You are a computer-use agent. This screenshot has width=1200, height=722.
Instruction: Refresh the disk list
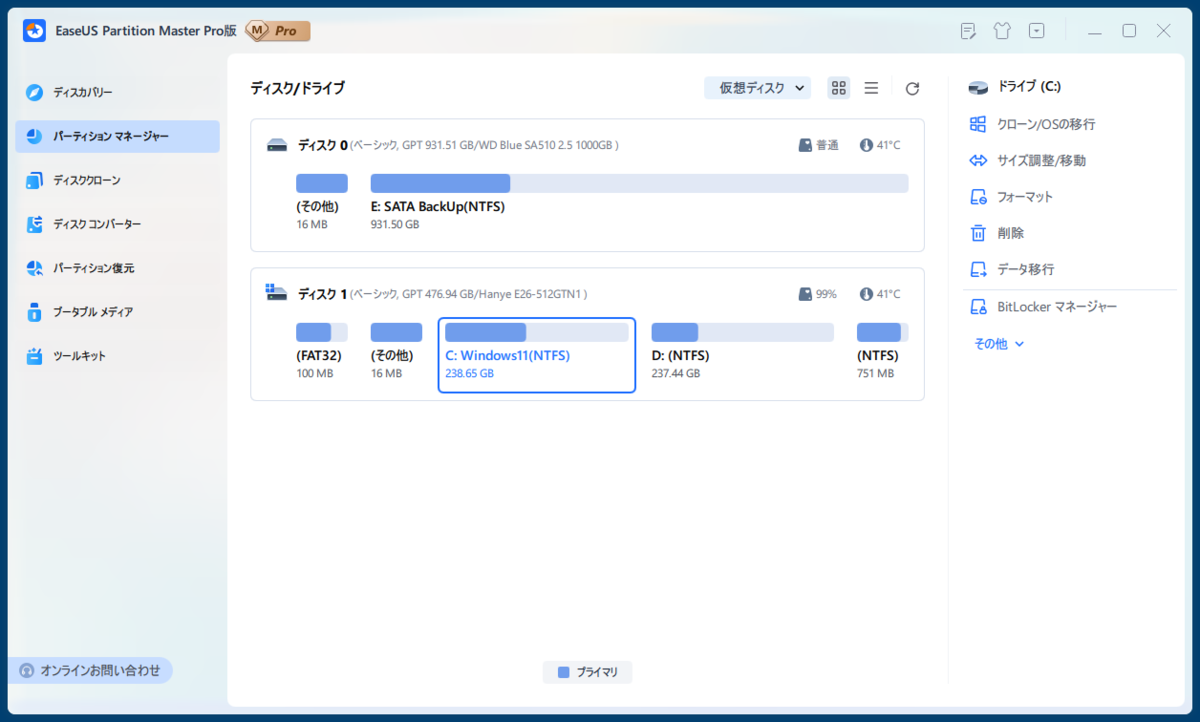912,89
